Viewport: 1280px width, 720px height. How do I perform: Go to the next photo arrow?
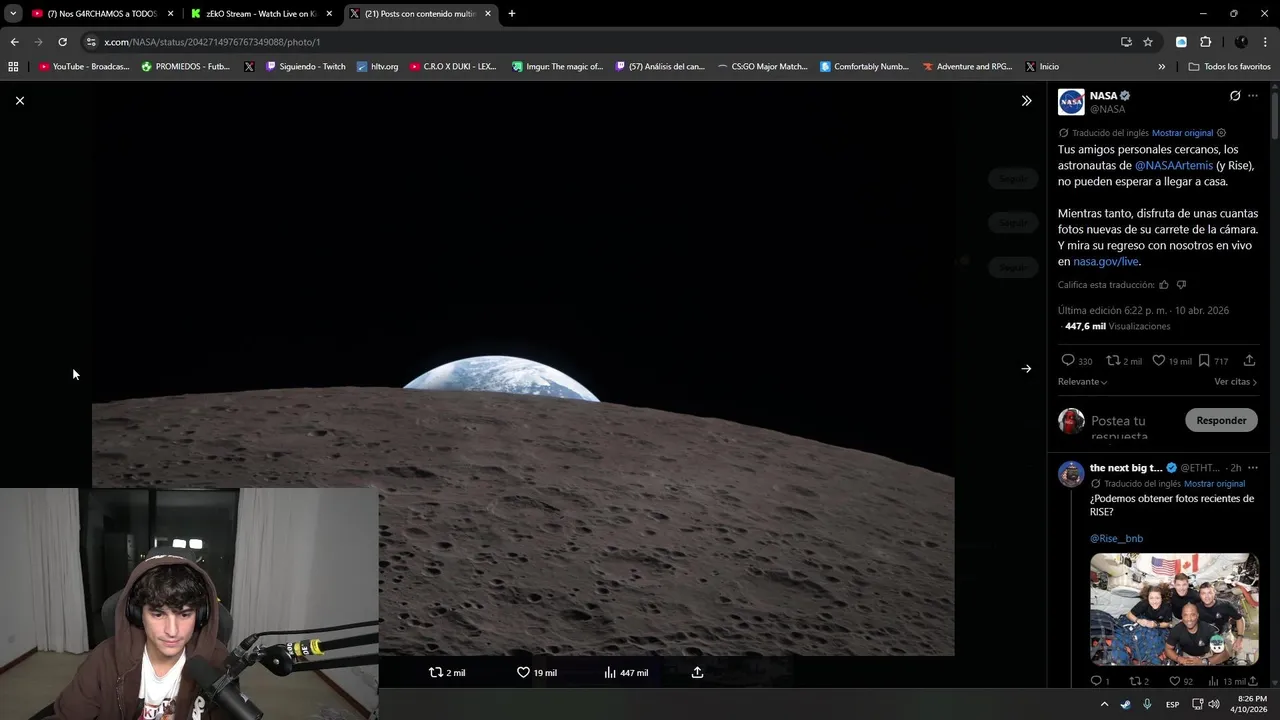click(x=1026, y=369)
